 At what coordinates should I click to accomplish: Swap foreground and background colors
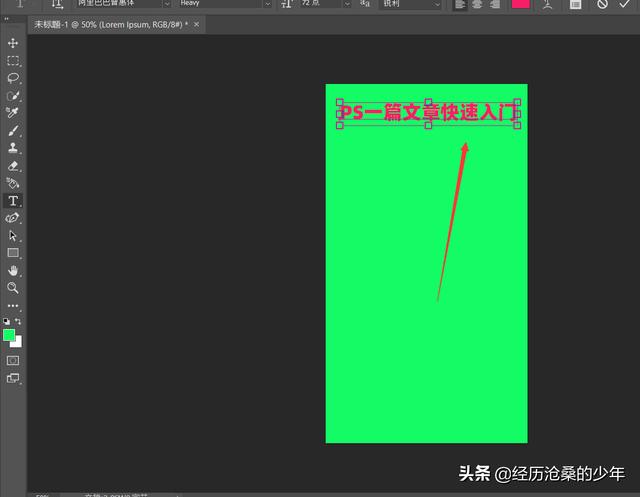pyautogui.click(x=18, y=321)
